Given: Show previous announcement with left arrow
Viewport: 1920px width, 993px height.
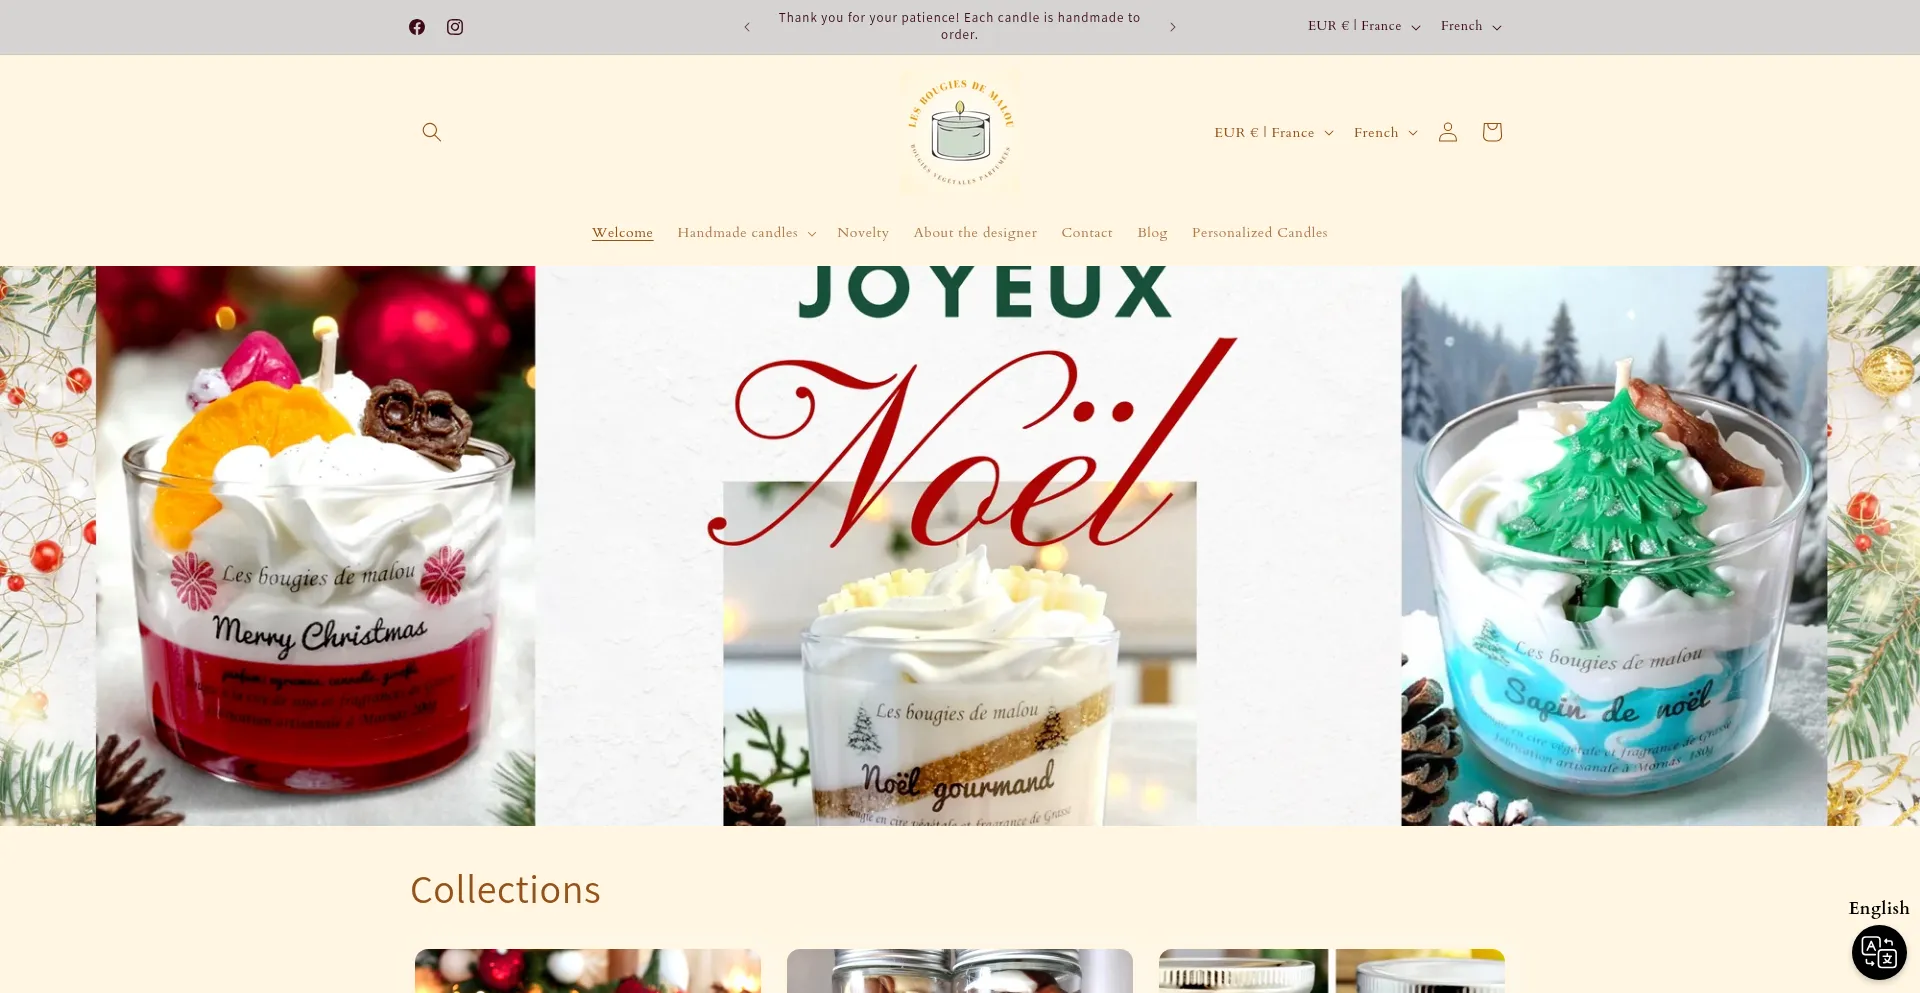Looking at the screenshot, I should click(747, 27).
